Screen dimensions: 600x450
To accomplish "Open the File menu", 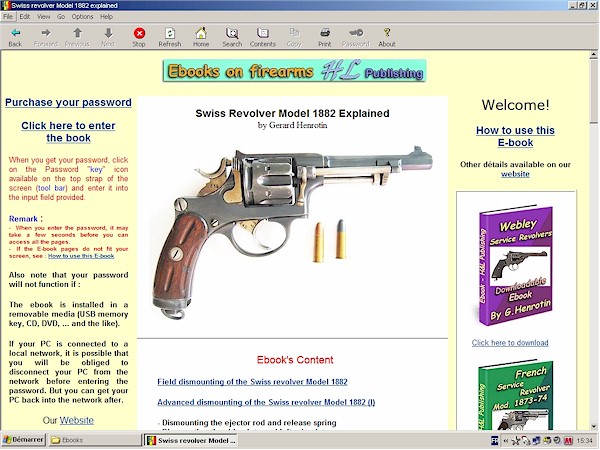I will click(x=8, y=16).
